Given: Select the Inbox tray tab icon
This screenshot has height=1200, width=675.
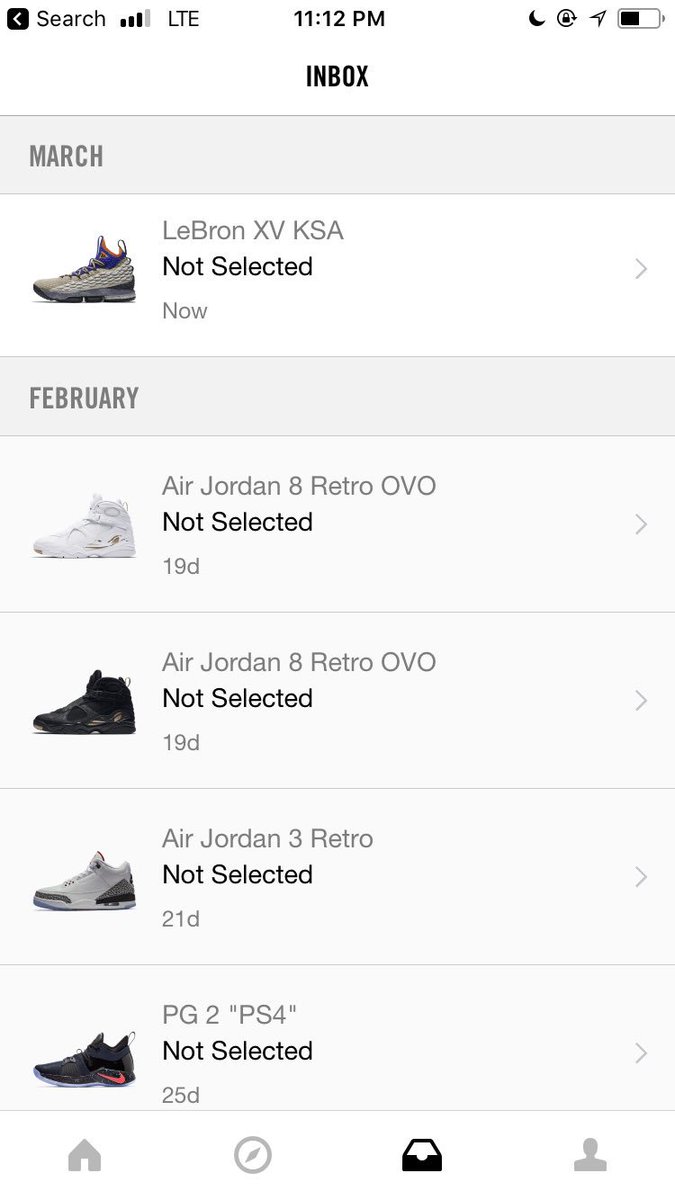Looking at the screenshot, I should point(421,1156).
